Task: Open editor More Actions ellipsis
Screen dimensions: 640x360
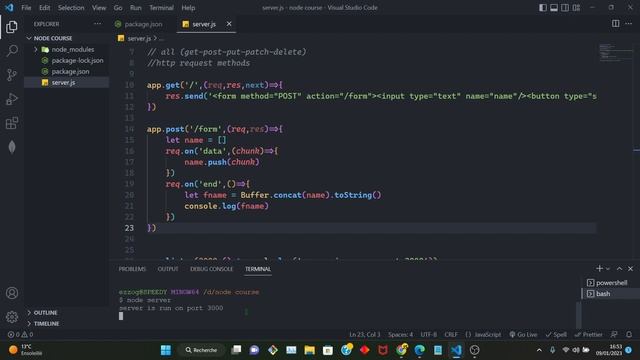Action: (x=628, y=24)
